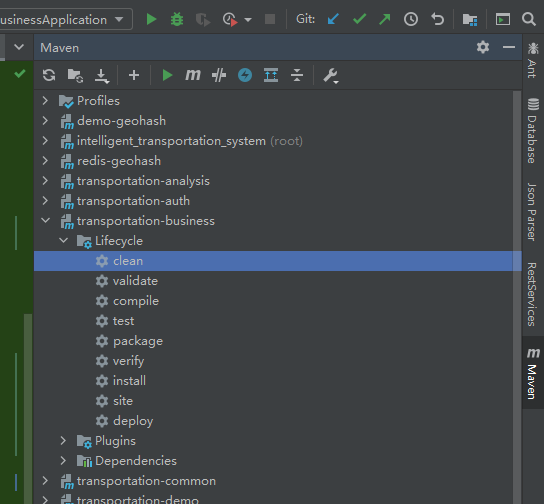Open the Database side tab
This screenshot has width=544, height=504.
(x=533, y=131)
